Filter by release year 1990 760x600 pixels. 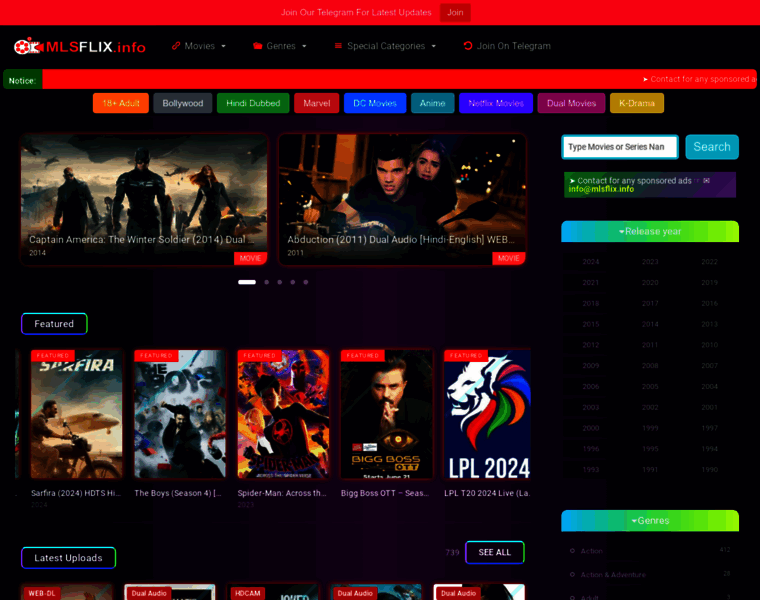coord(710,470)
